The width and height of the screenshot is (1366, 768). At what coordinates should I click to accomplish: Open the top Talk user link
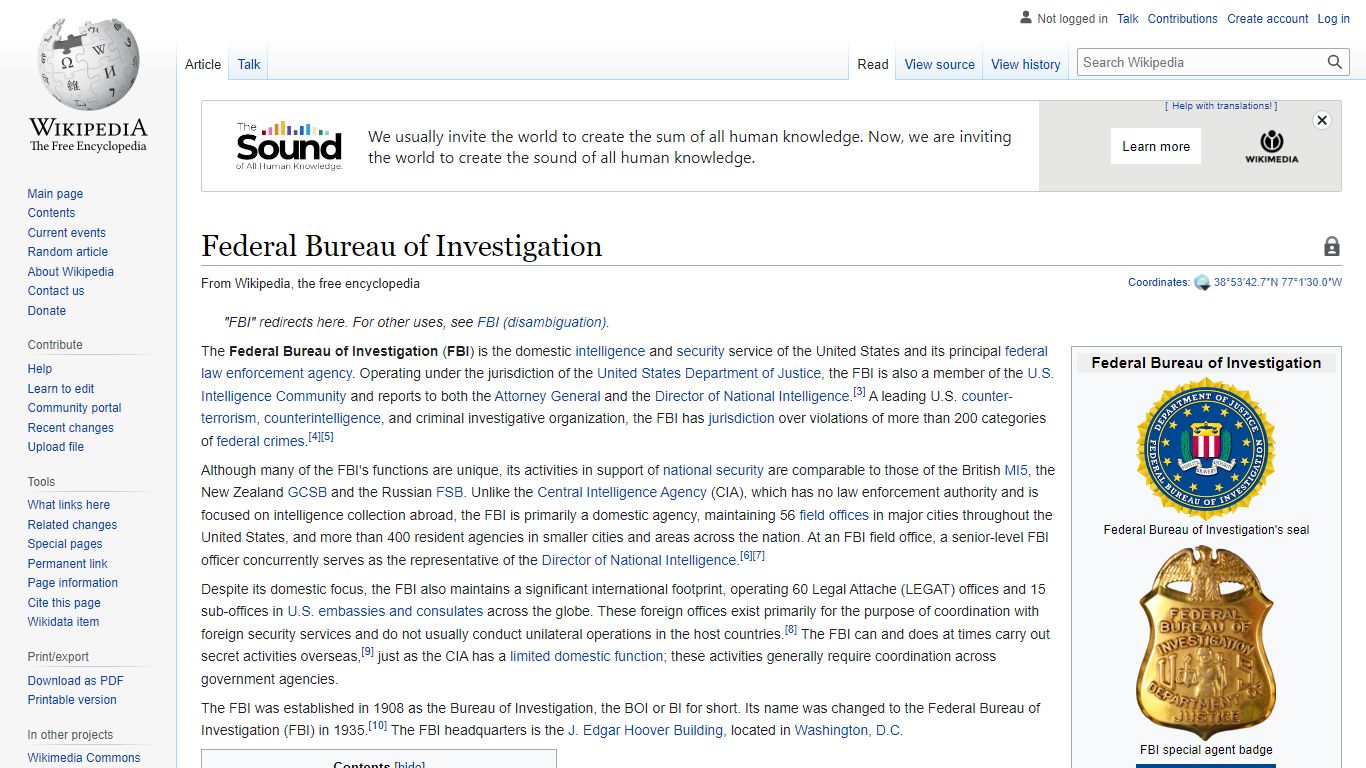(x=1128, y=19)
